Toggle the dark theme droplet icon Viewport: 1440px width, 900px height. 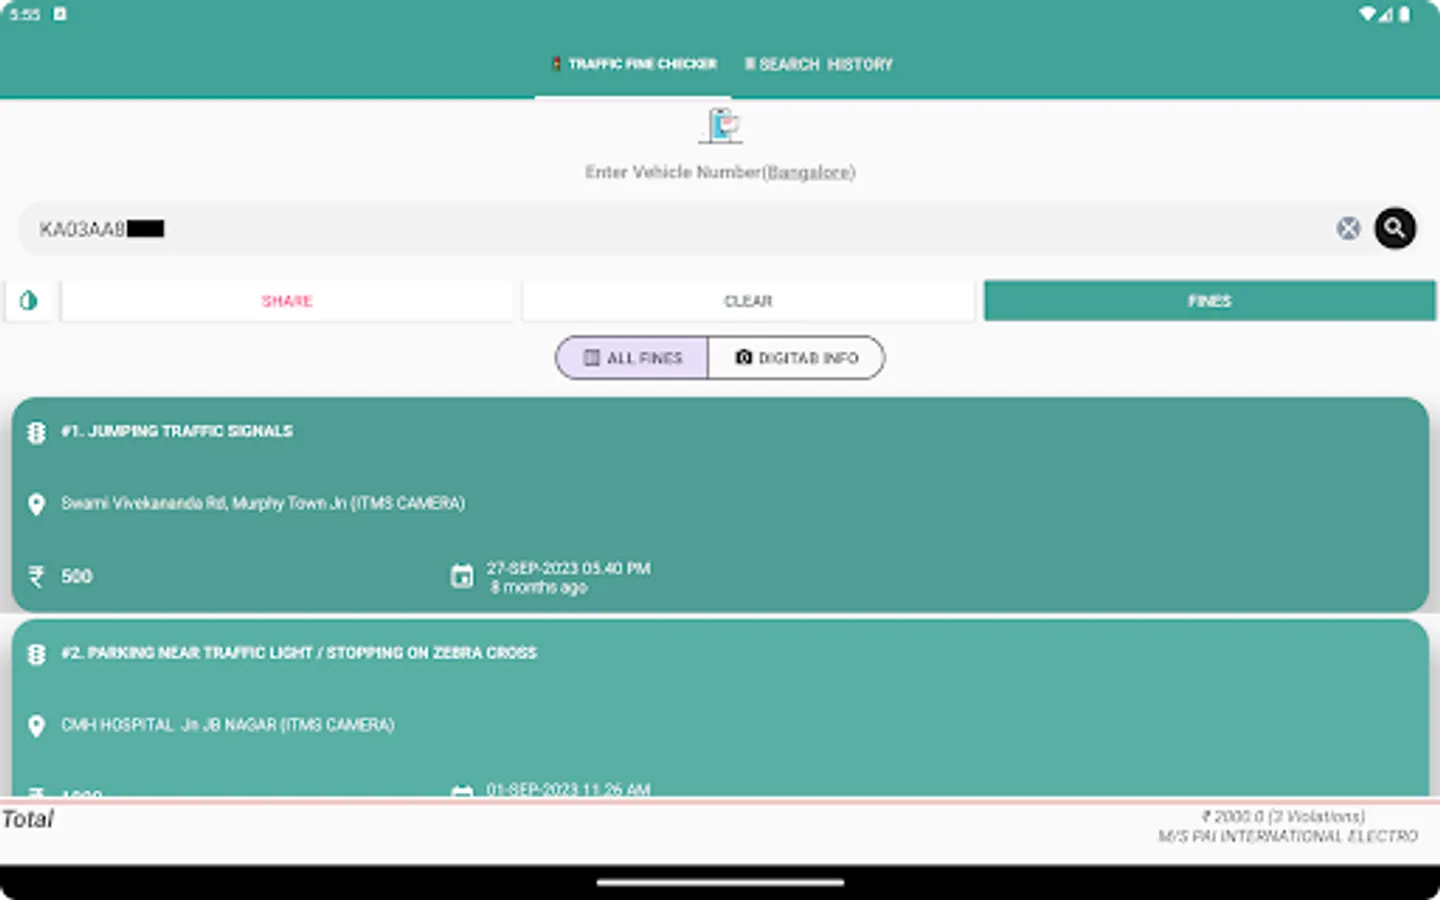point(28,300)
